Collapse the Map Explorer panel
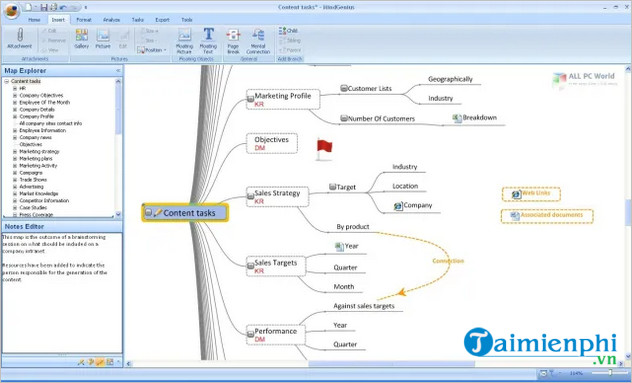This screenshot has width=632, height=383. (118, 71)
